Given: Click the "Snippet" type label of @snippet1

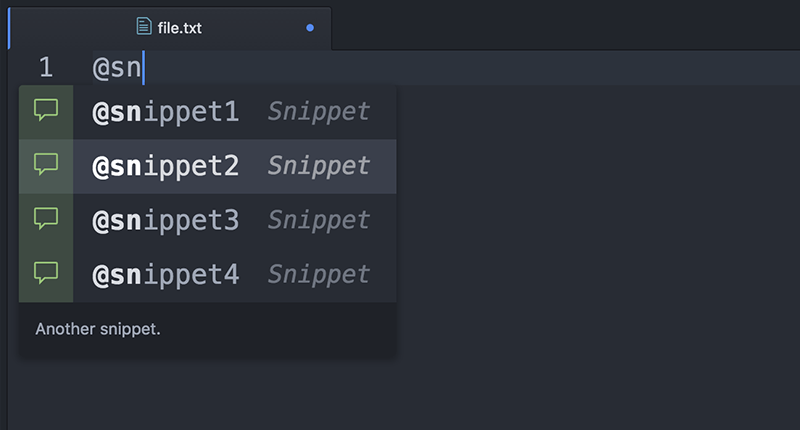Looking at the screenshot, I should [318, 111].
